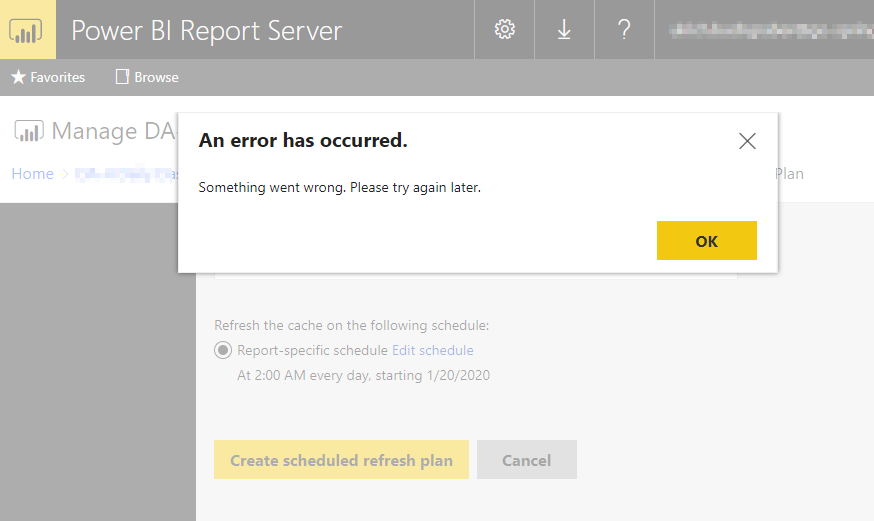This screenshot has width=874, height=521.
Task: Click the blurred user account name
Action: click(771, 30)
